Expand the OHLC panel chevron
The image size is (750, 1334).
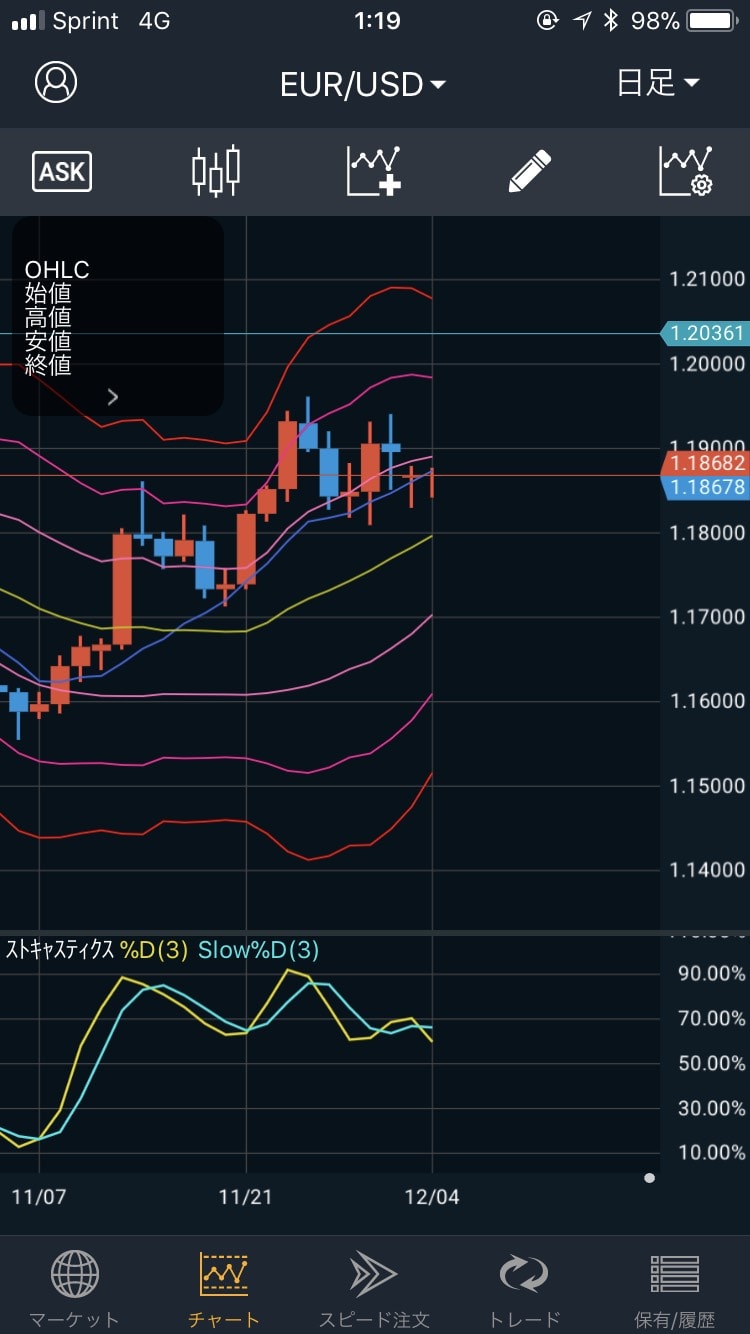[113, 397]
